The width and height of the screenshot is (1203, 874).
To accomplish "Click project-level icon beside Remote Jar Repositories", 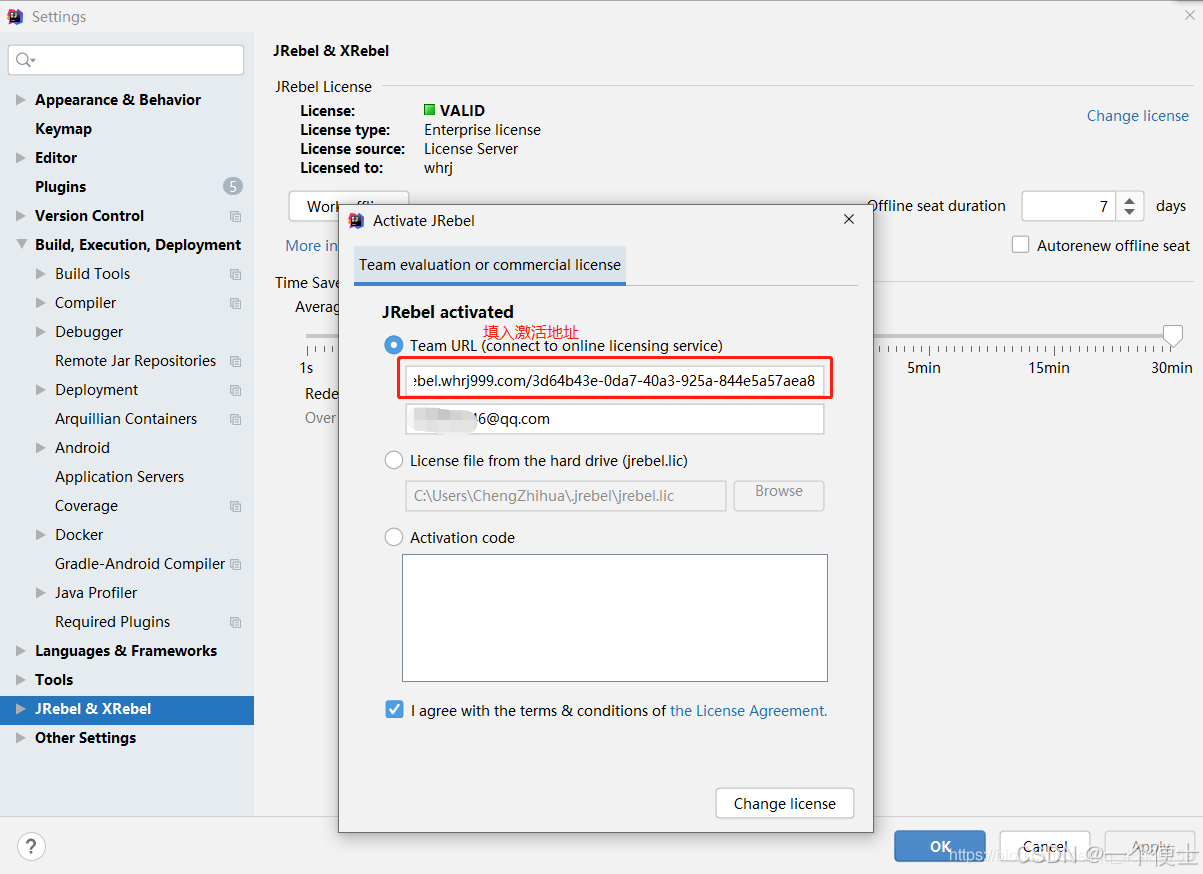I will coord(235,361).
